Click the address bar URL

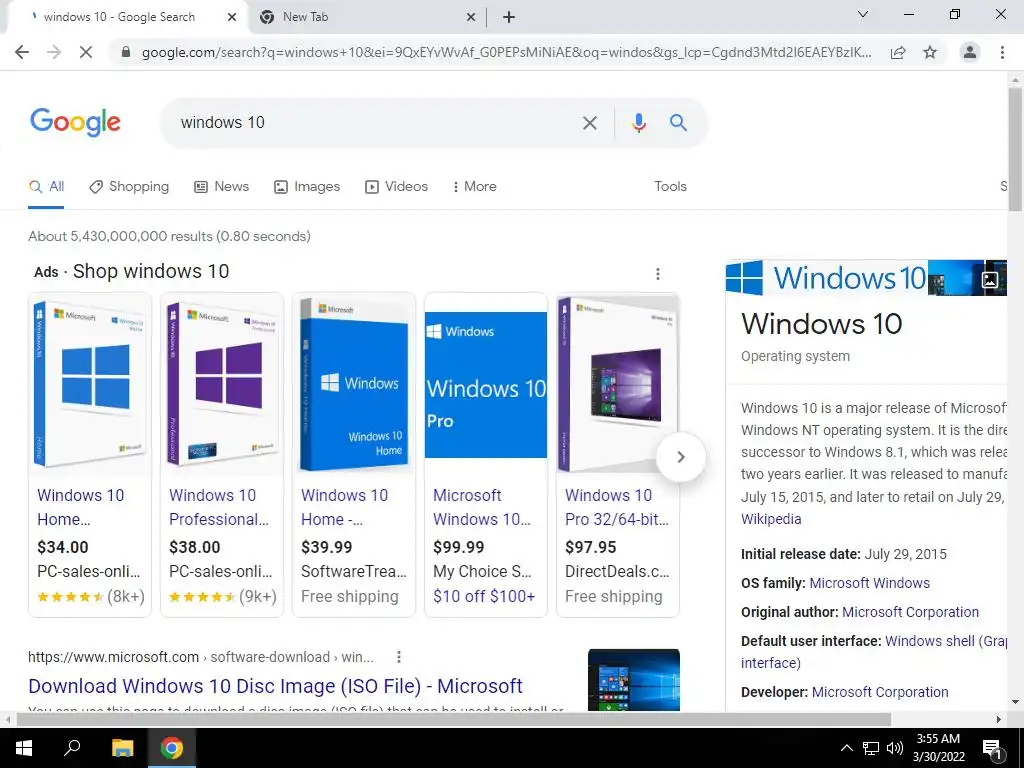[506, 52]
